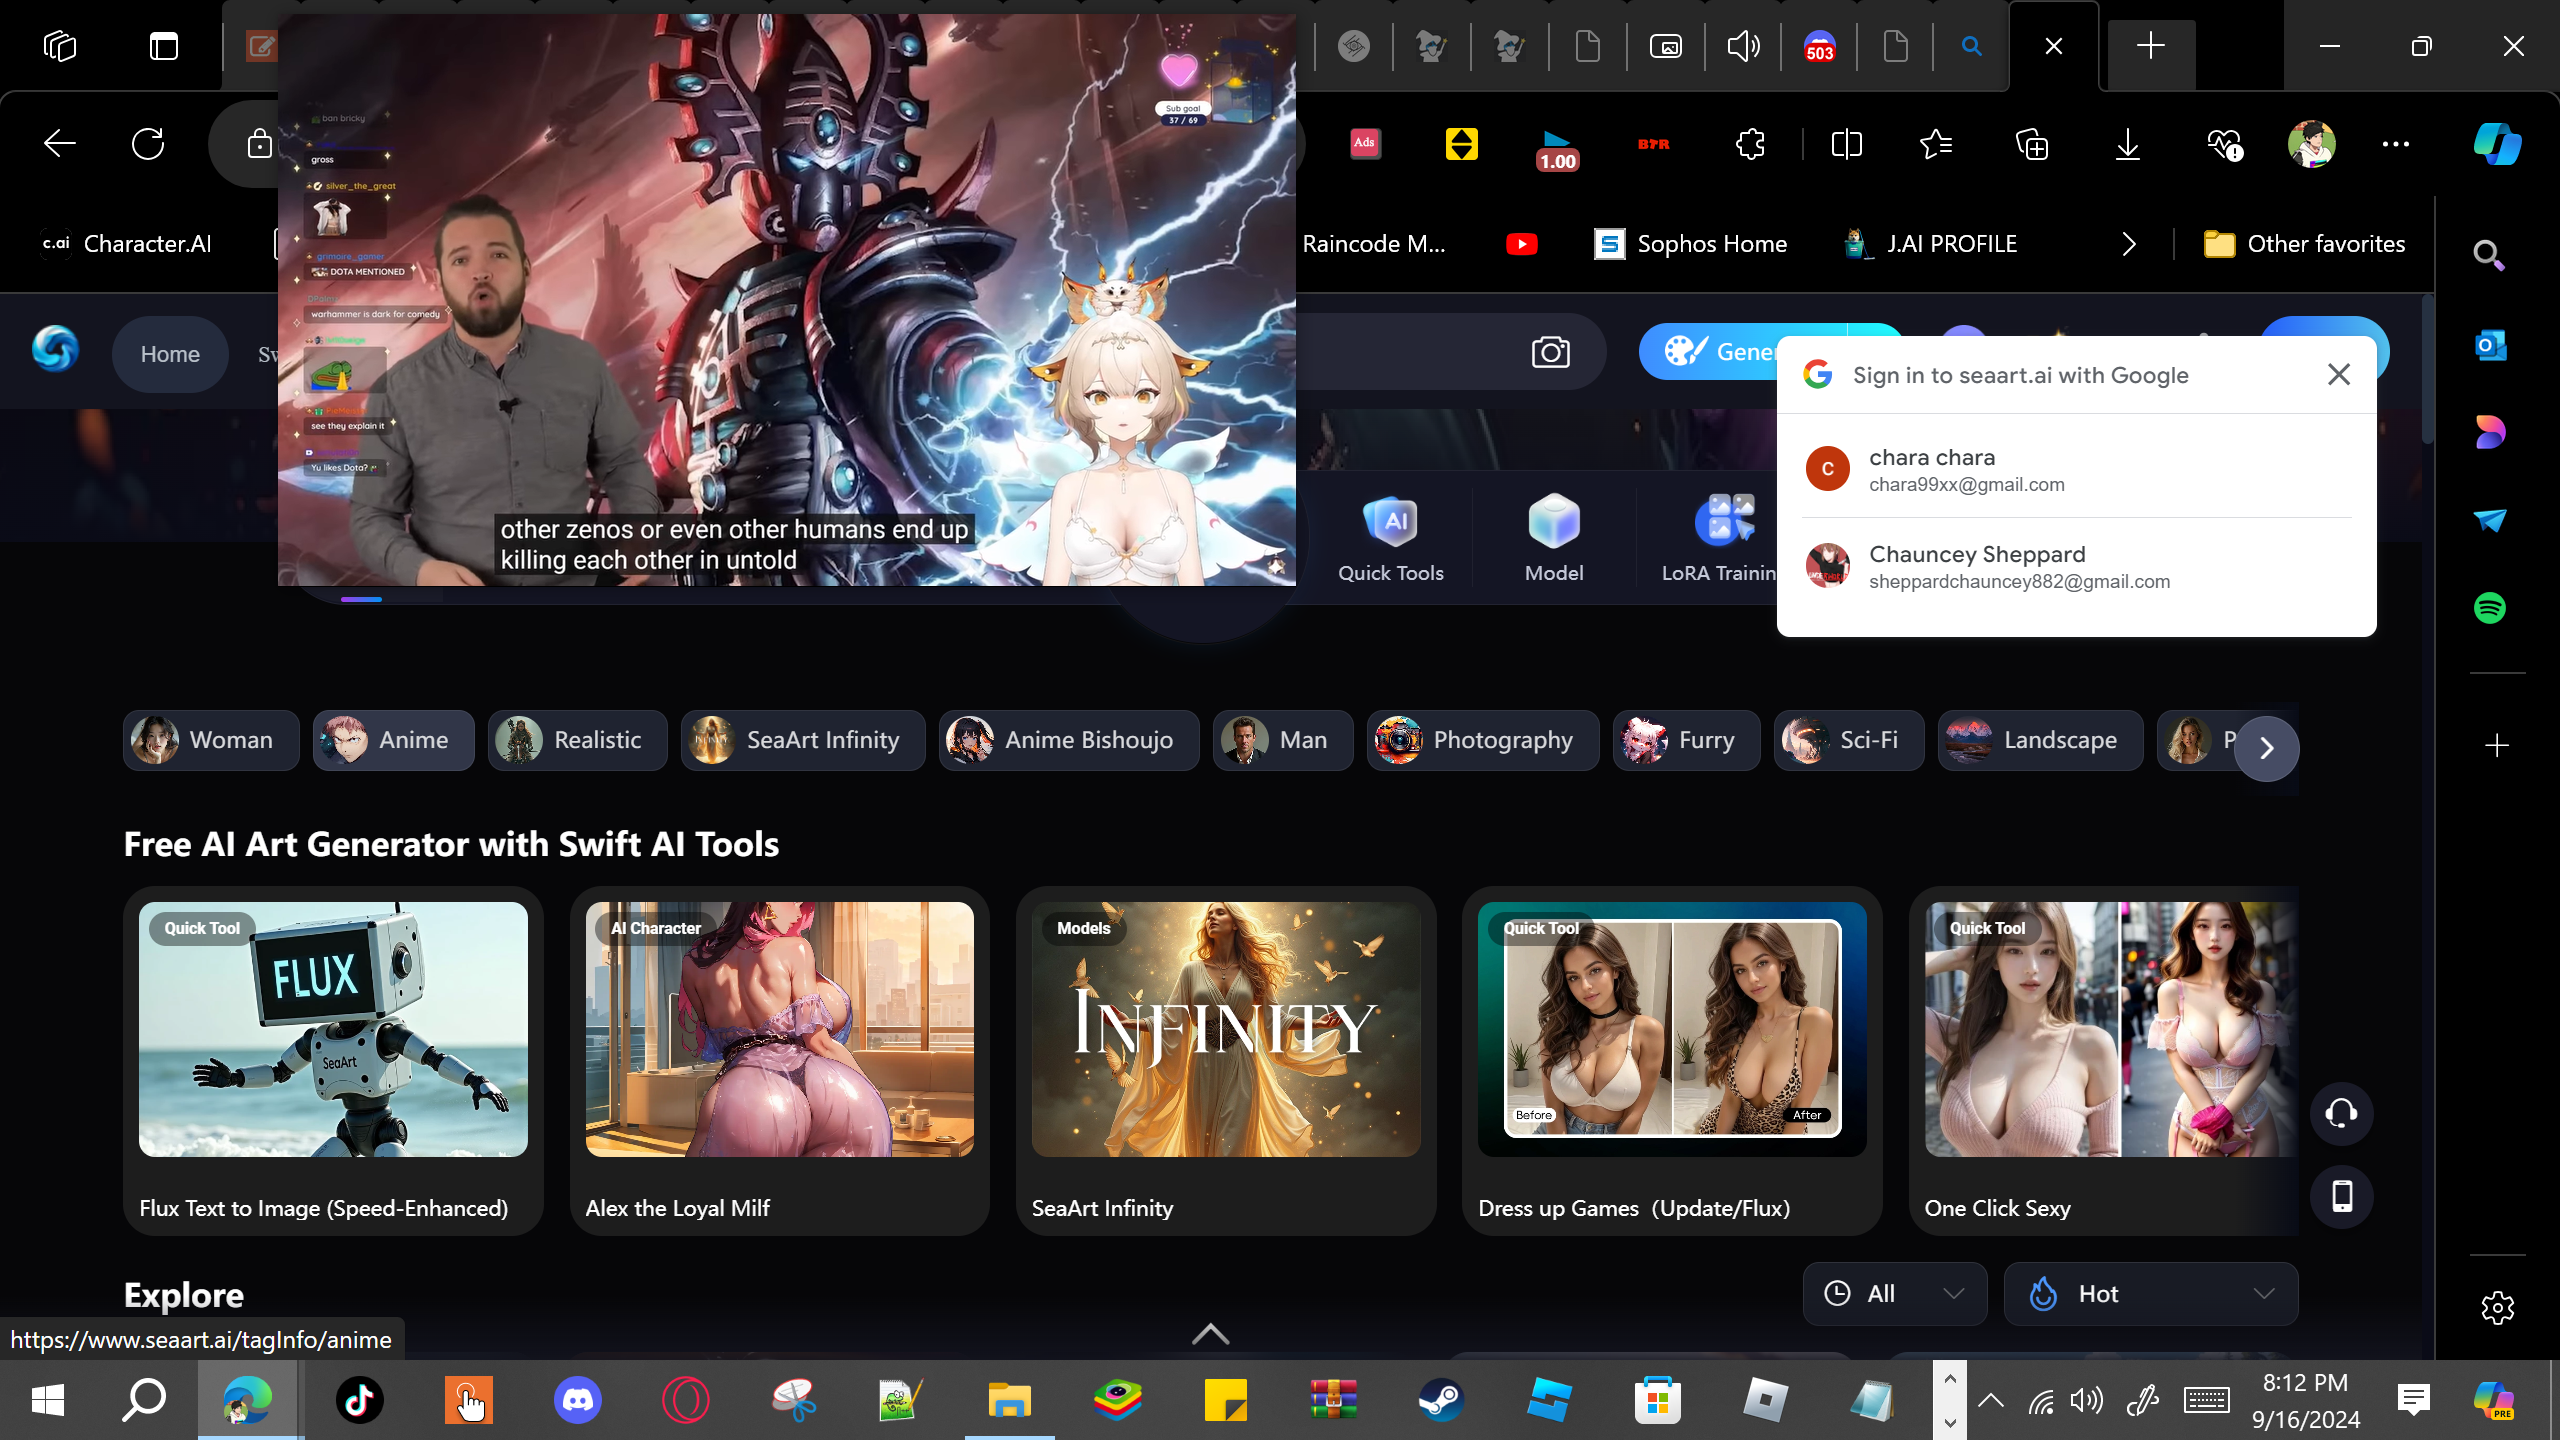This screenshot has height=1440, width=2560.
Task: Refresh the current page
Action: (148, 144)
